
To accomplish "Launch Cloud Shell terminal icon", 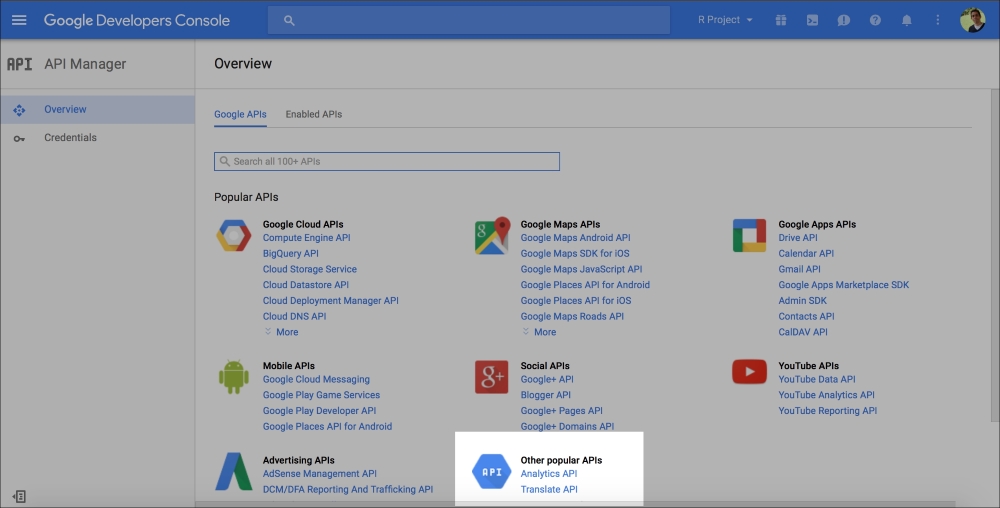I will coord(812,20).
